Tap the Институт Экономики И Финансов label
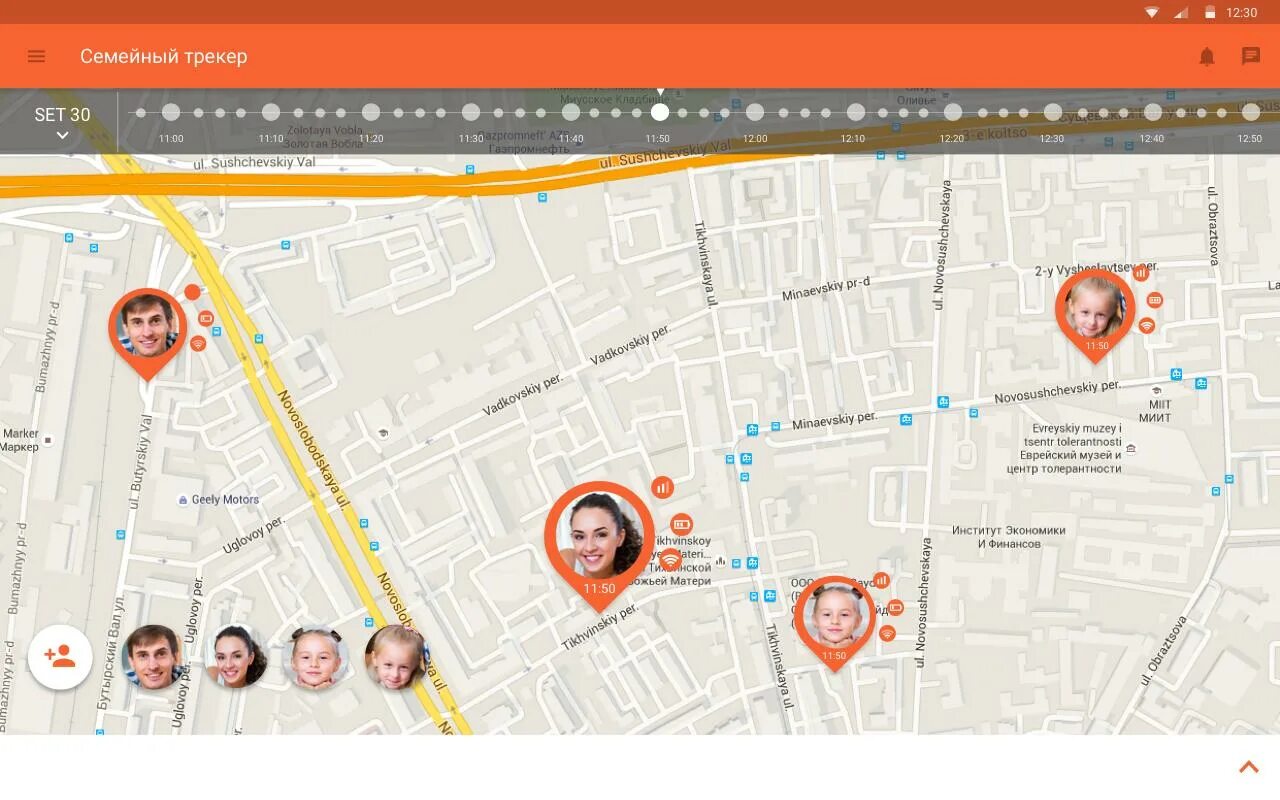1280x800 pixels. 1008,537
